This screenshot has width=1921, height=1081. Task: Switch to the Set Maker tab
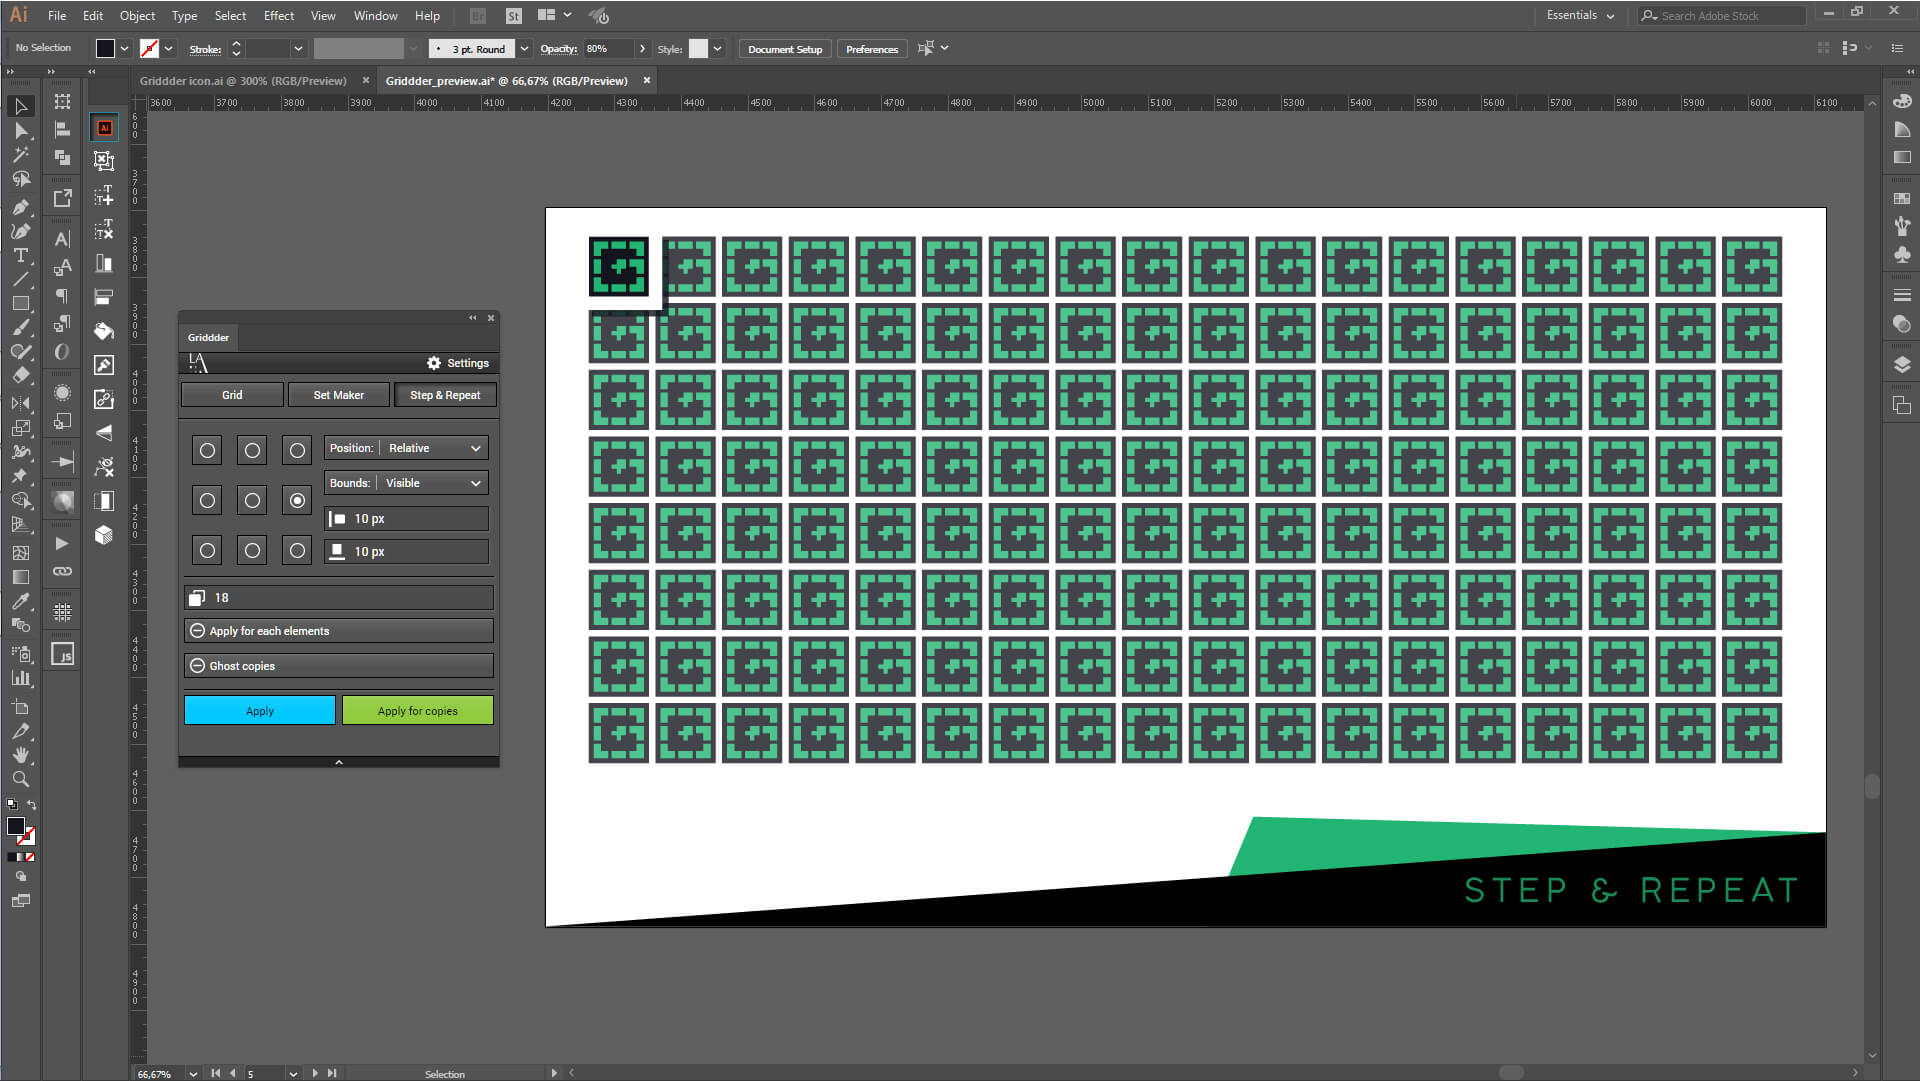click(338, 395)
